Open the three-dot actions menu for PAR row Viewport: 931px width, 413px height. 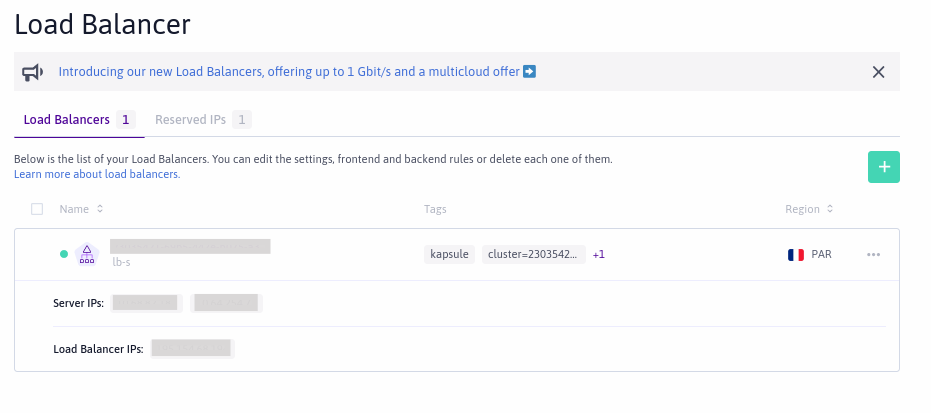(x=873, y=254)
